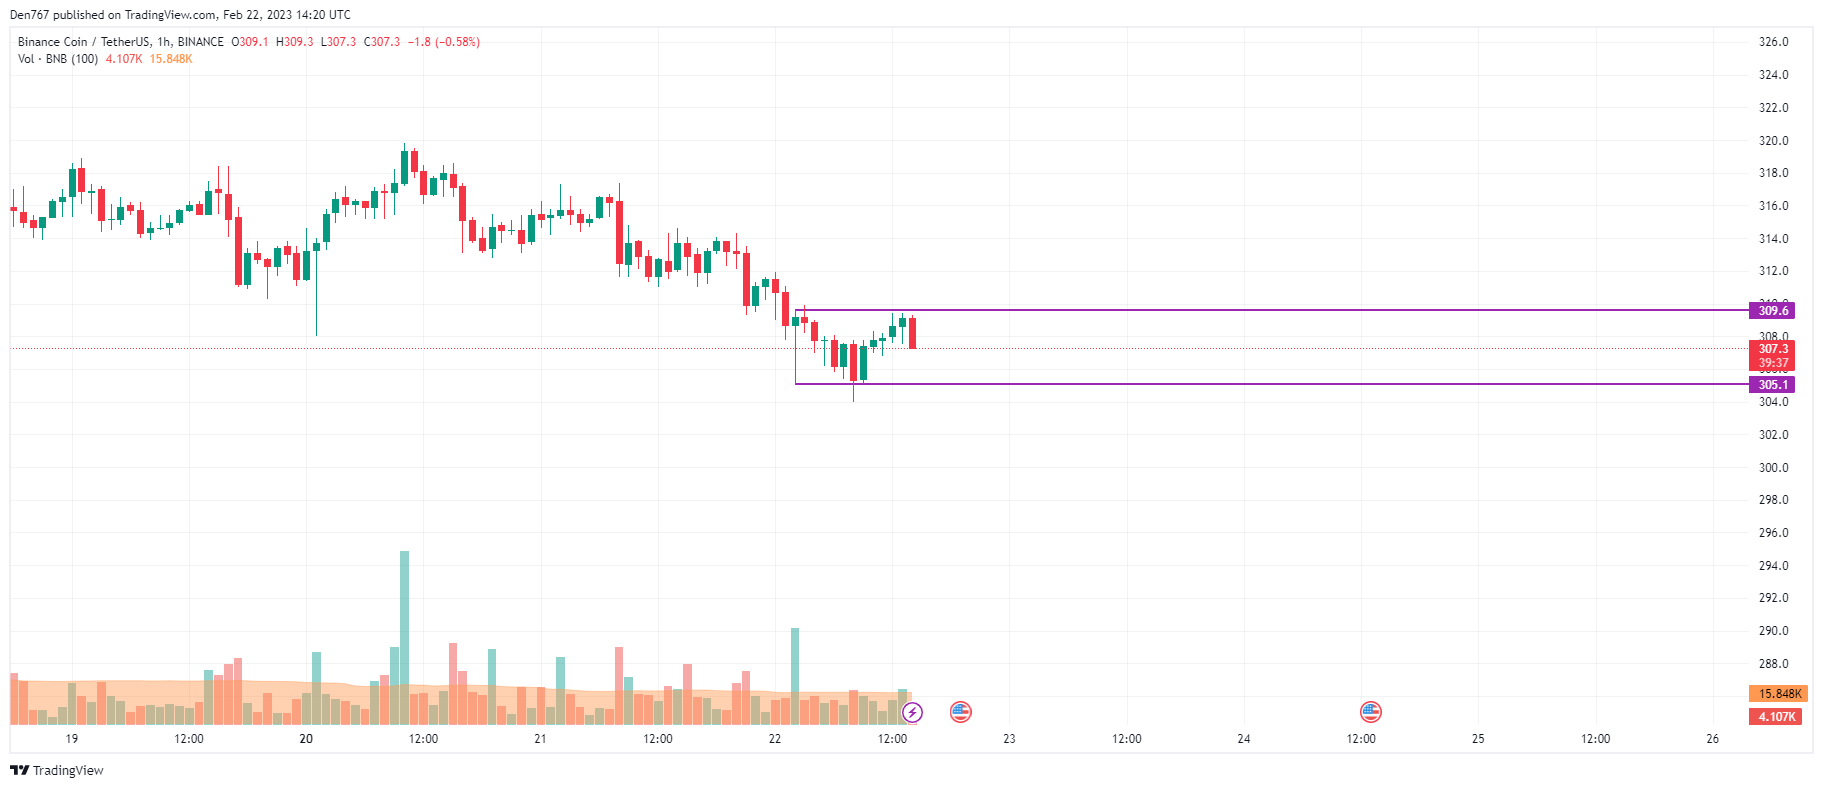Click the 326.0 price scale label
This screenshot has height=788, width=1823.
pyautogui.click(x=1773, y=42)
